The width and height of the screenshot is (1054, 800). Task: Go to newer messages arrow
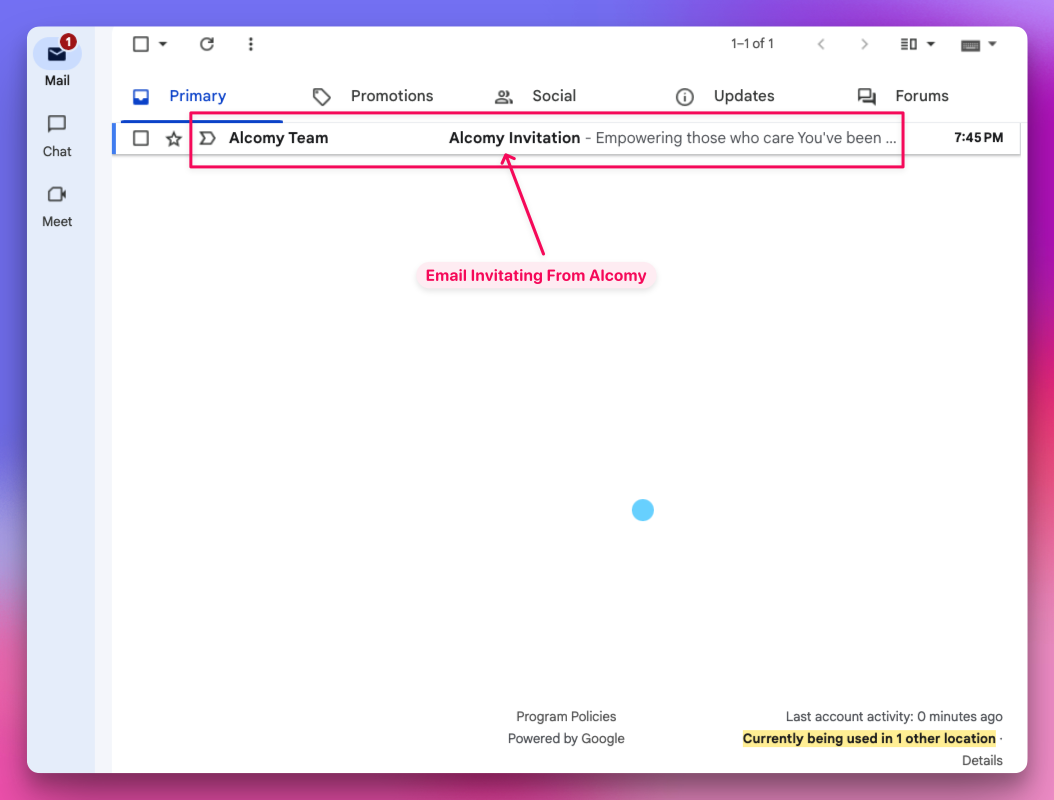point(821,44)
